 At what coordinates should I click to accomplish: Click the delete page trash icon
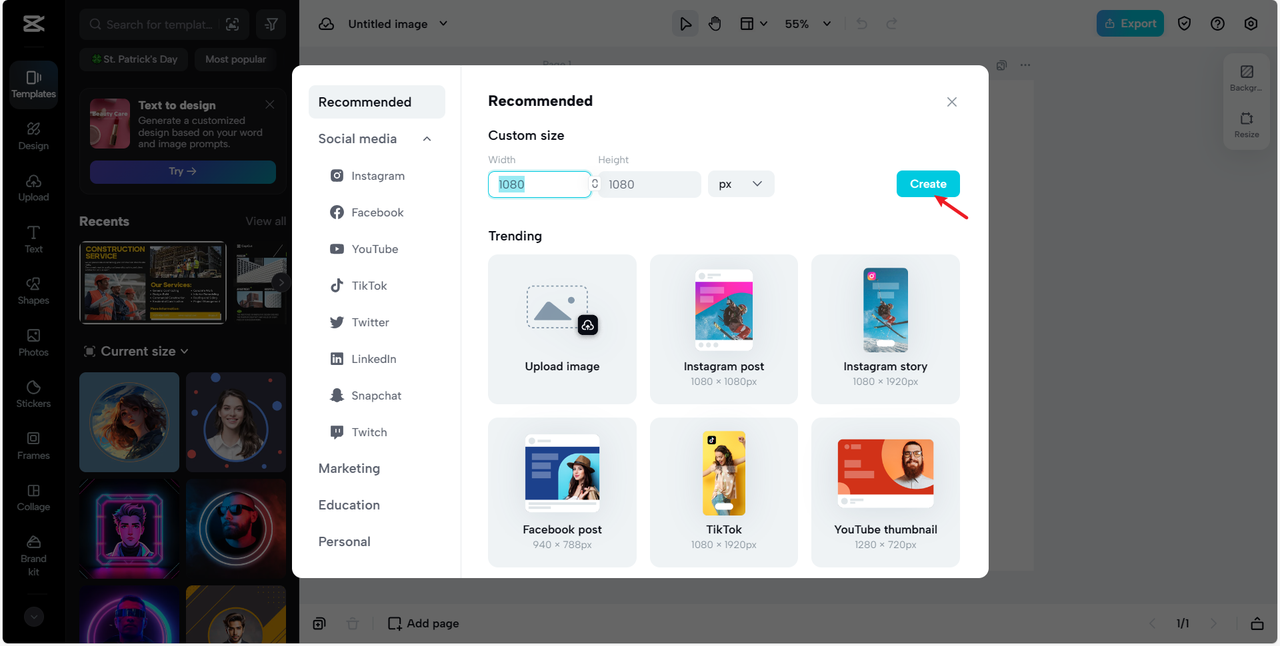point(352,623)
